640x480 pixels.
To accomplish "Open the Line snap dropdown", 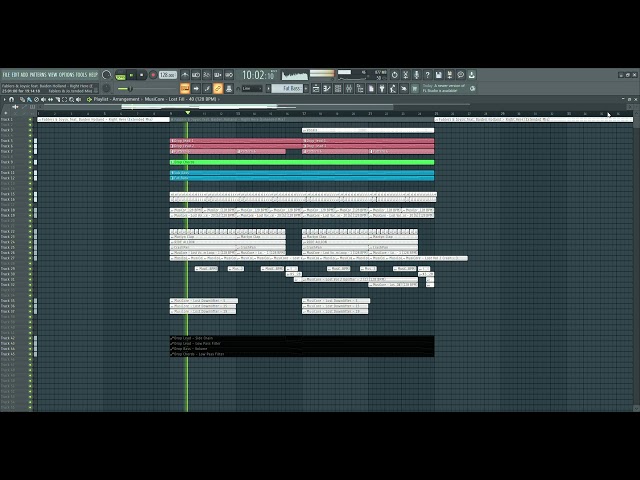I will click(x=252, y=89).
